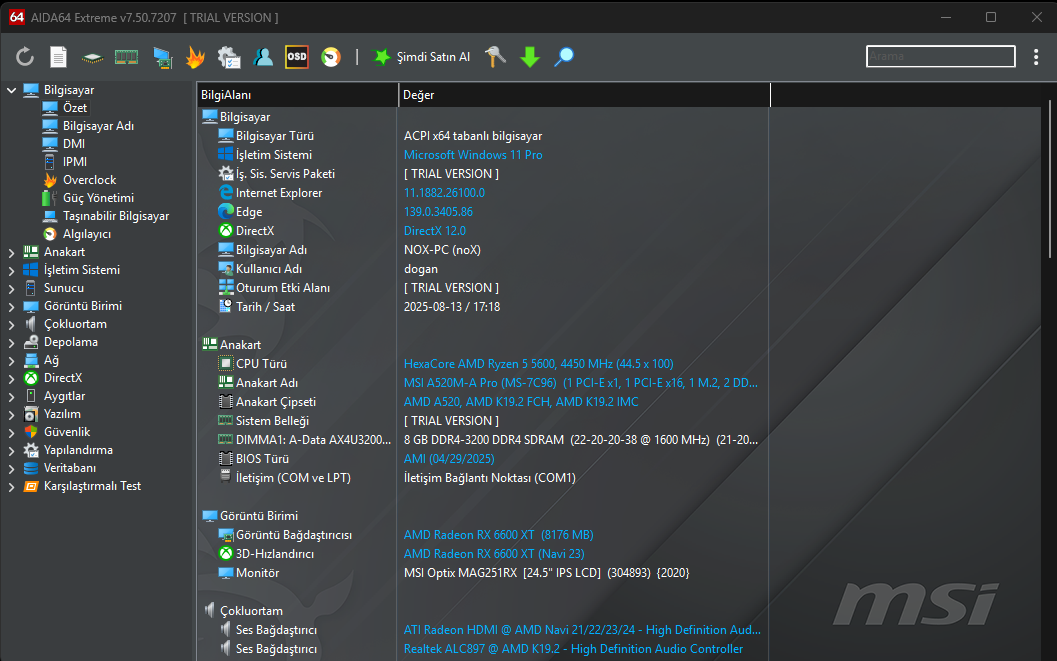The width and height of the screenshot is (1057, 661).
Task: Click the Değer column header
Action: click(584, 95)
